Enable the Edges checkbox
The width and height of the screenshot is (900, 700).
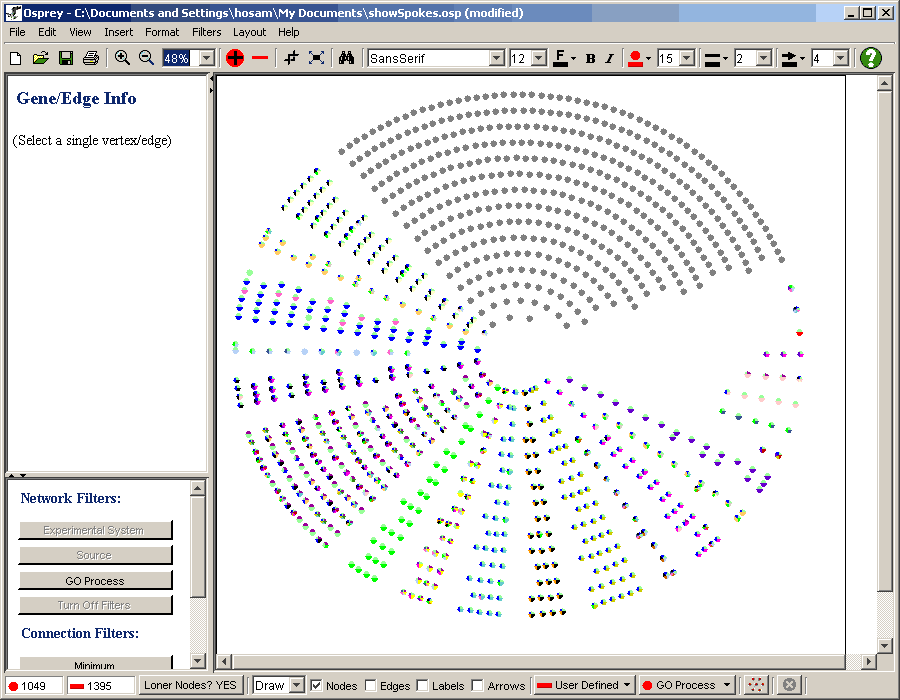(x=371, y=685)
